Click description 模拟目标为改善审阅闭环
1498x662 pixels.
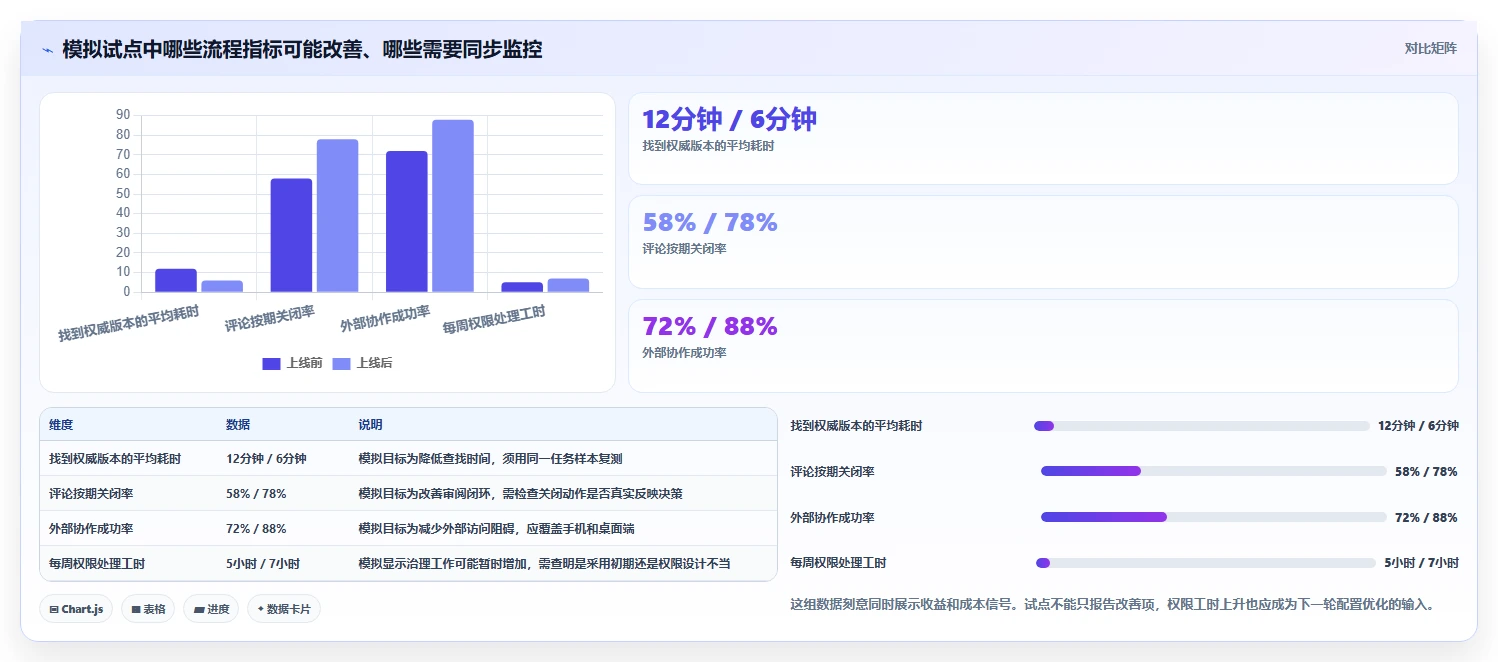point(520,494)
